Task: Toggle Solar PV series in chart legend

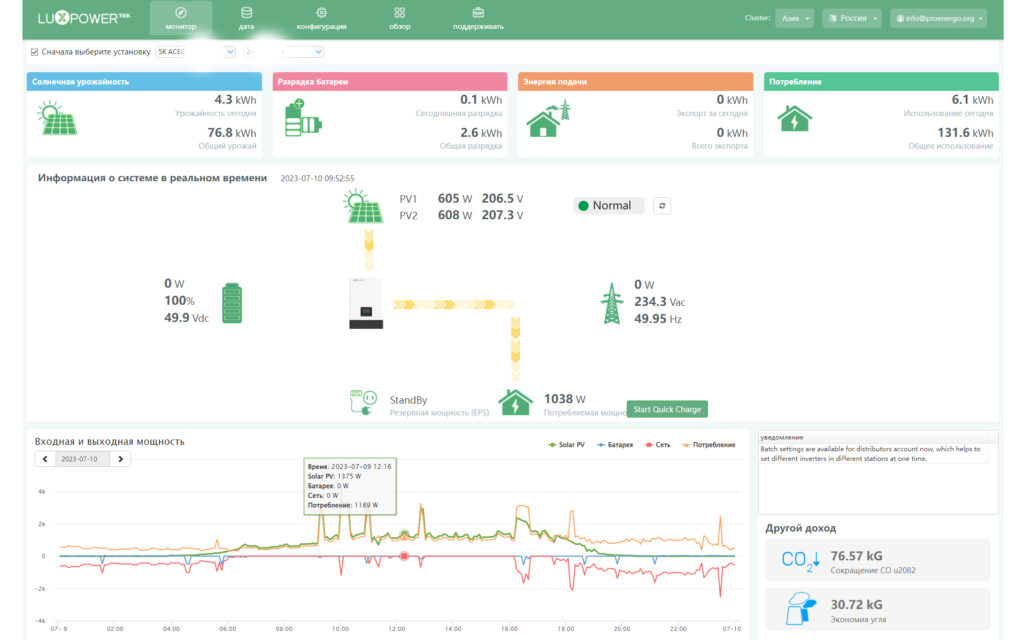Action: [566, 445]
